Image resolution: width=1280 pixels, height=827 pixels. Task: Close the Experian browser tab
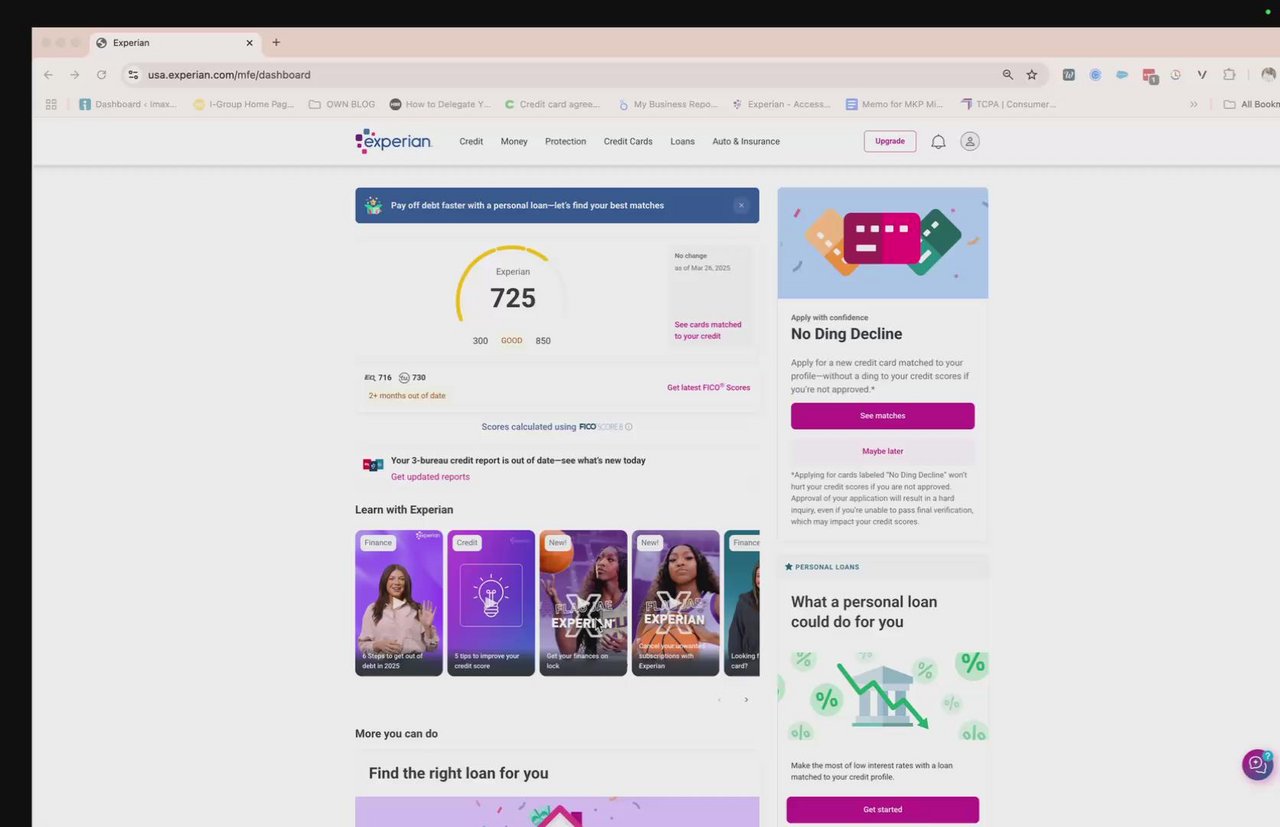coord(249,43)
